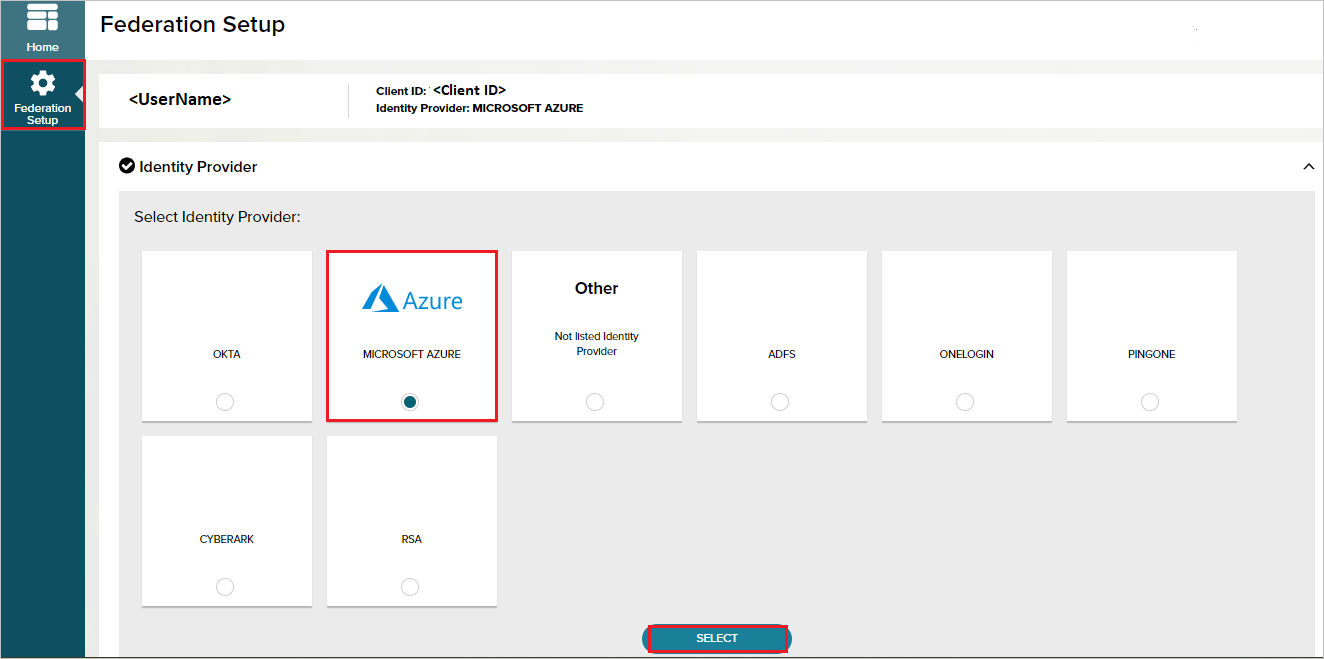Click the Federation Setup gear icon
The image size is (1324, 659).
point(42,83)
